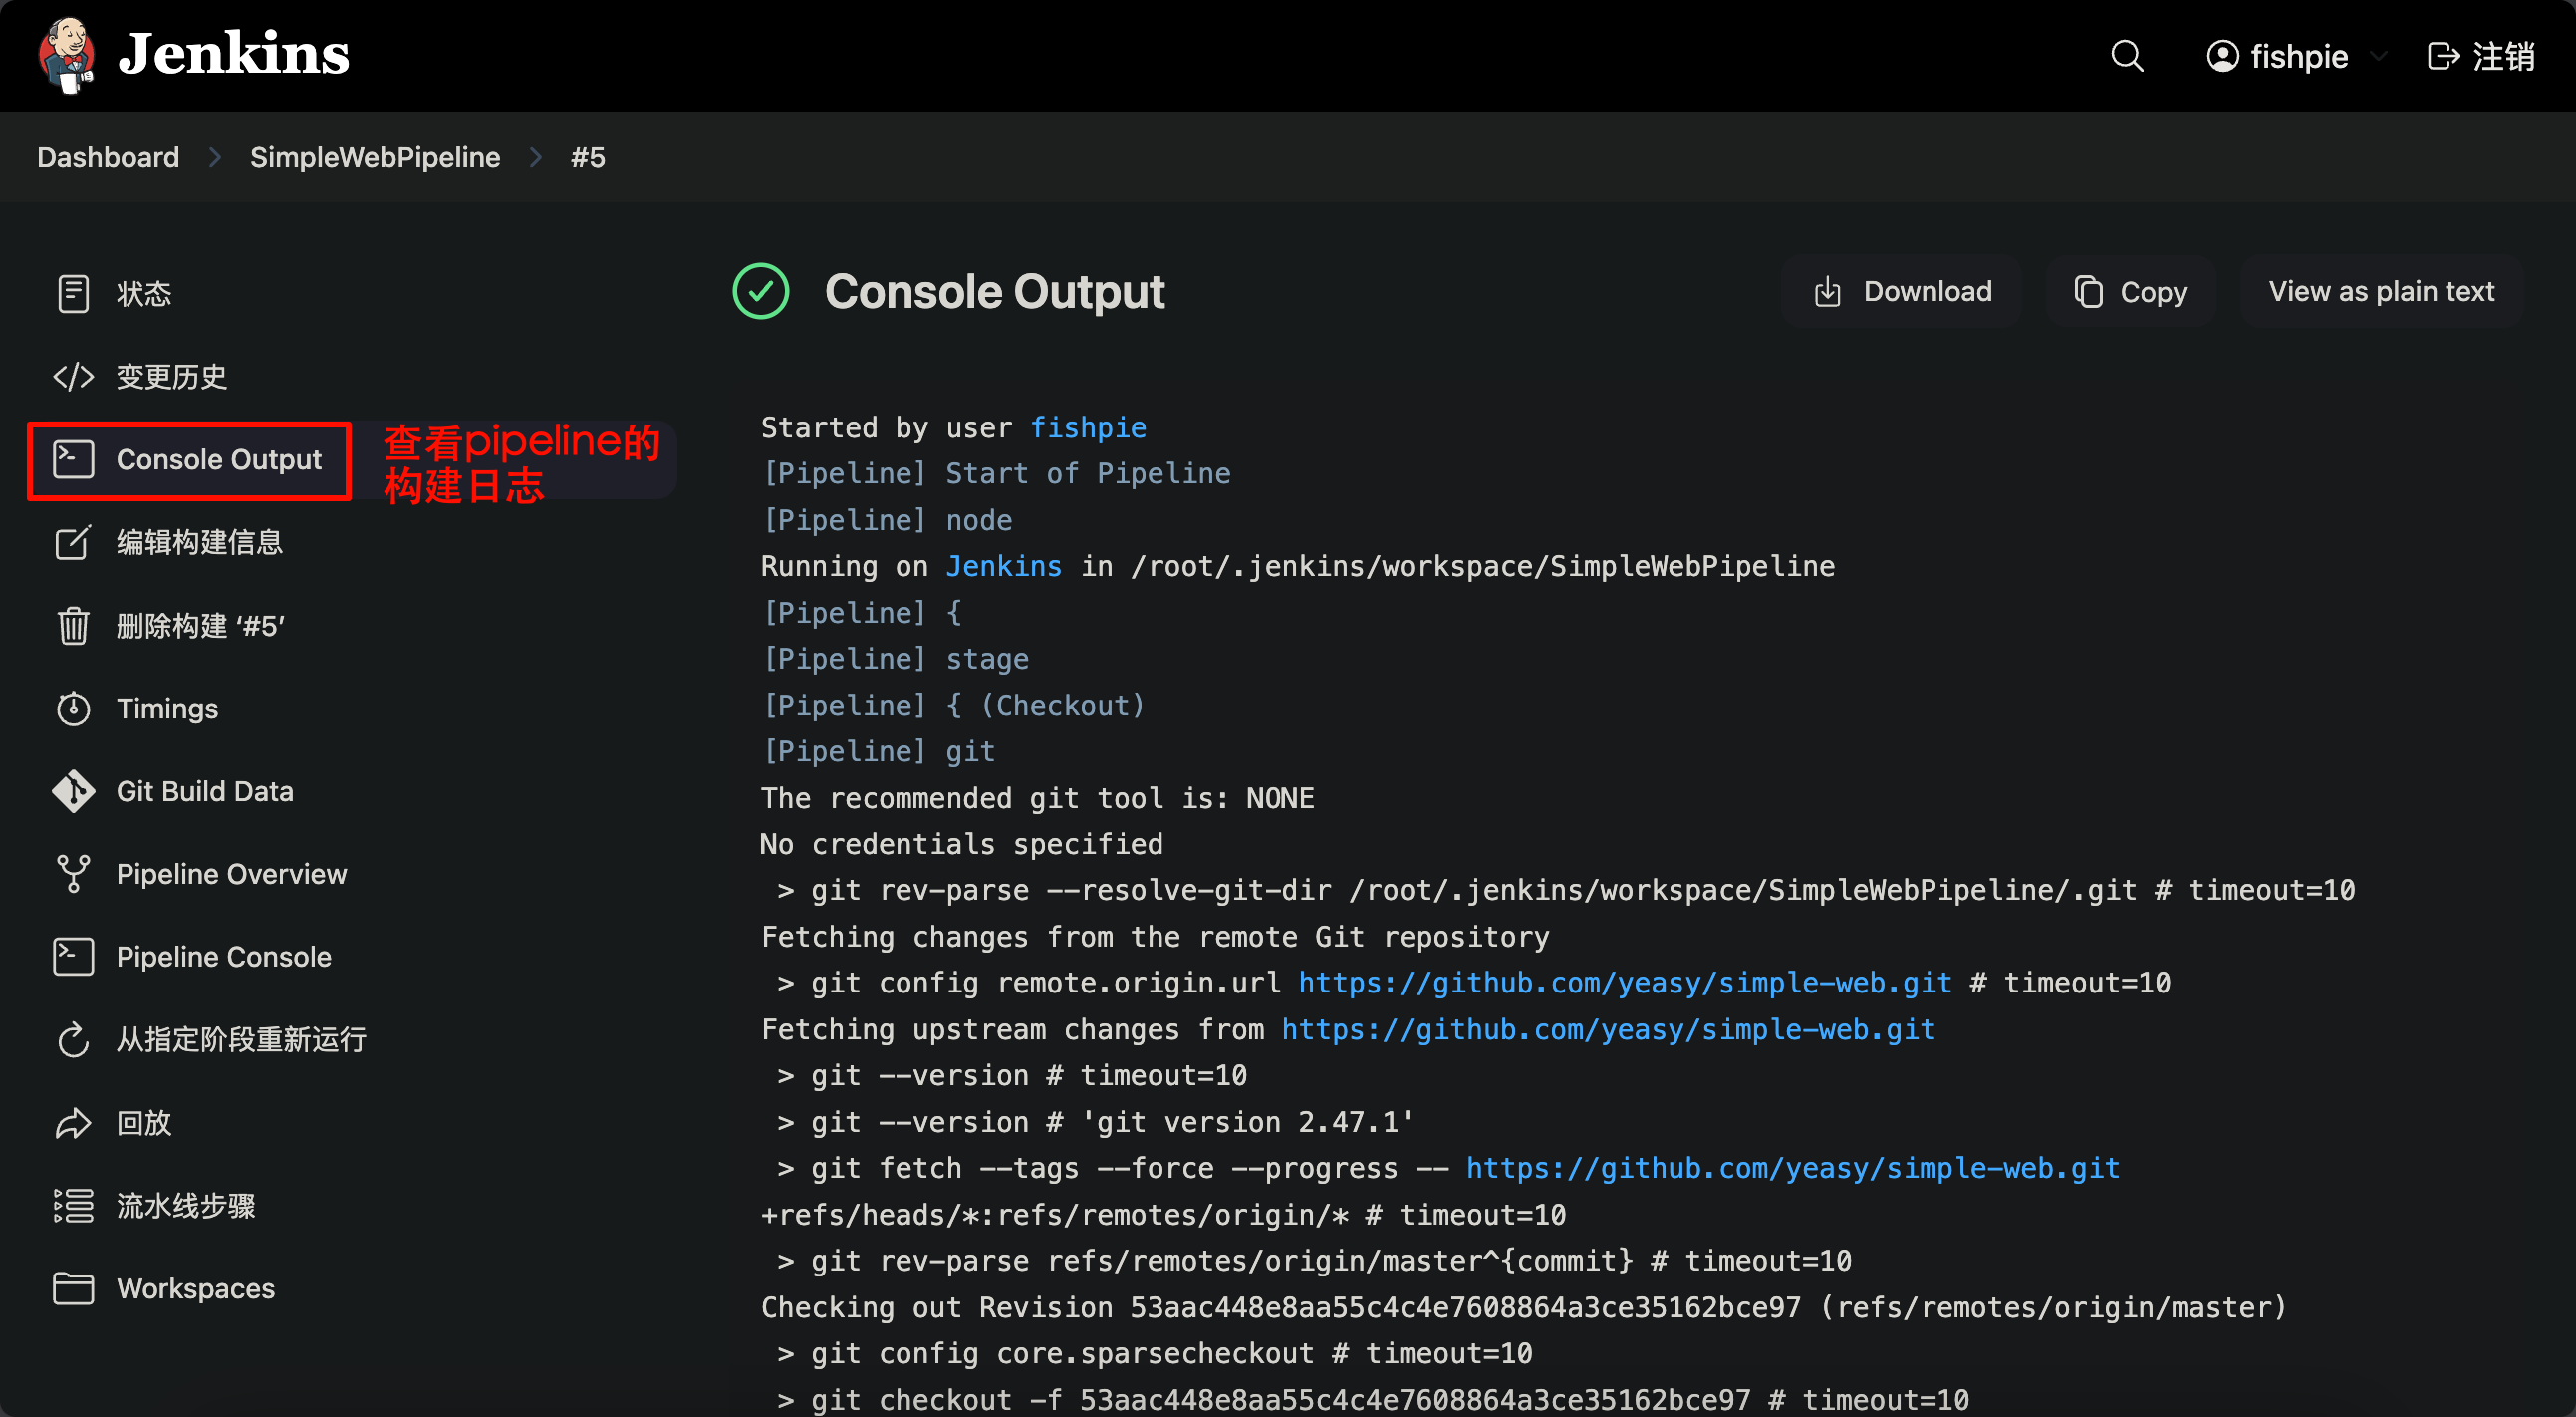Expand chevron after SimpleWebPipeline breadcrumb
The height and width of the screenshot is (1417, 2576).
tap(536, 158)
